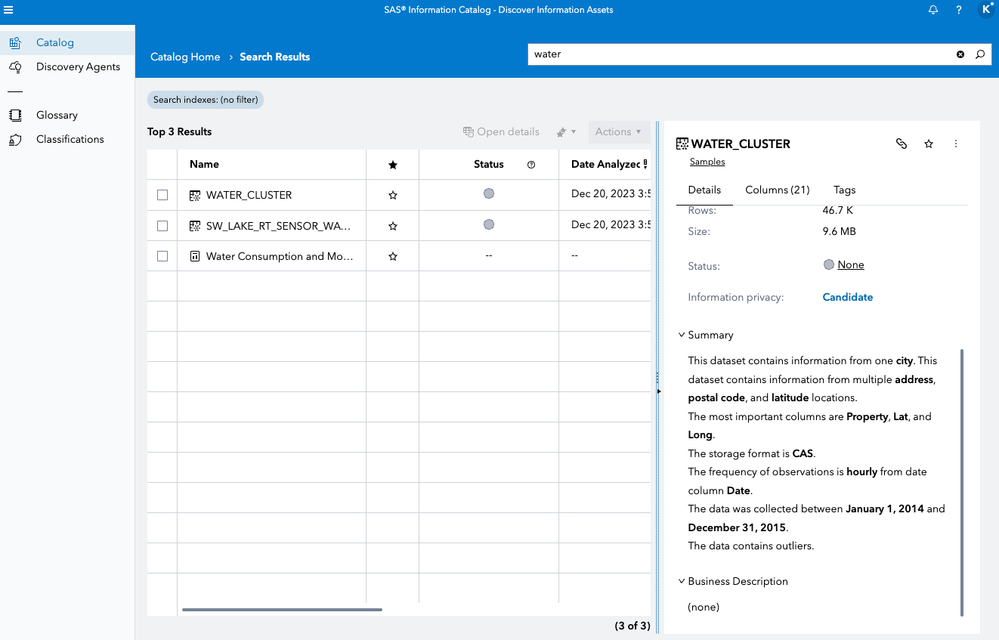Image resolution: width=999 pixels, height=640 pixels.
Task: Collapse the Business Description section
Action: tap(681, 581)
